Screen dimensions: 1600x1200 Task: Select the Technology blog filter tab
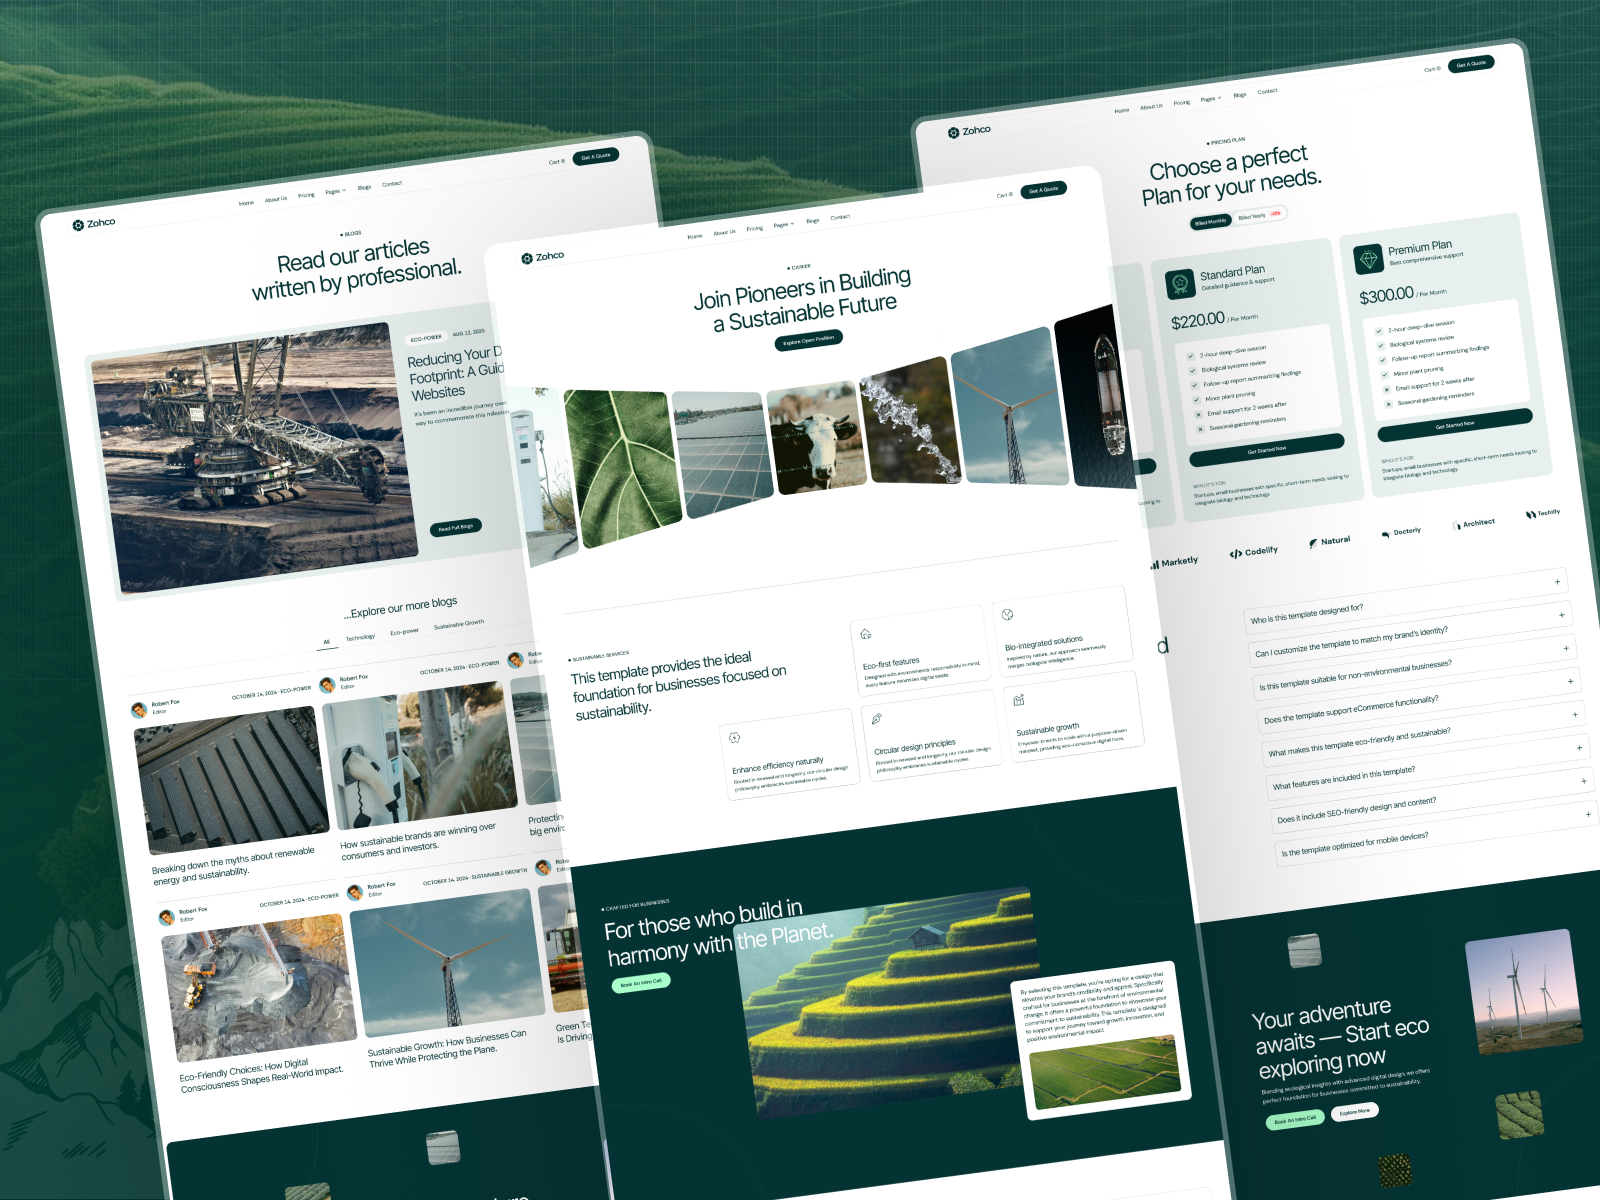click(x=360, y=637)
